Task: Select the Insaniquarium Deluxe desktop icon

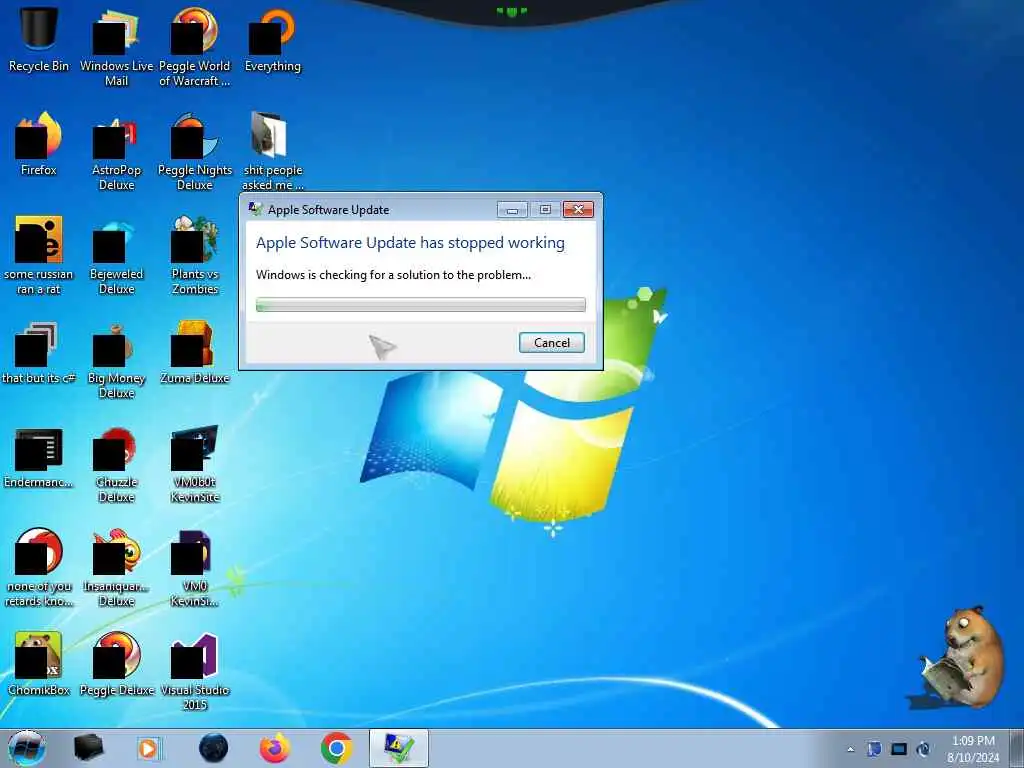Action: 116,566
